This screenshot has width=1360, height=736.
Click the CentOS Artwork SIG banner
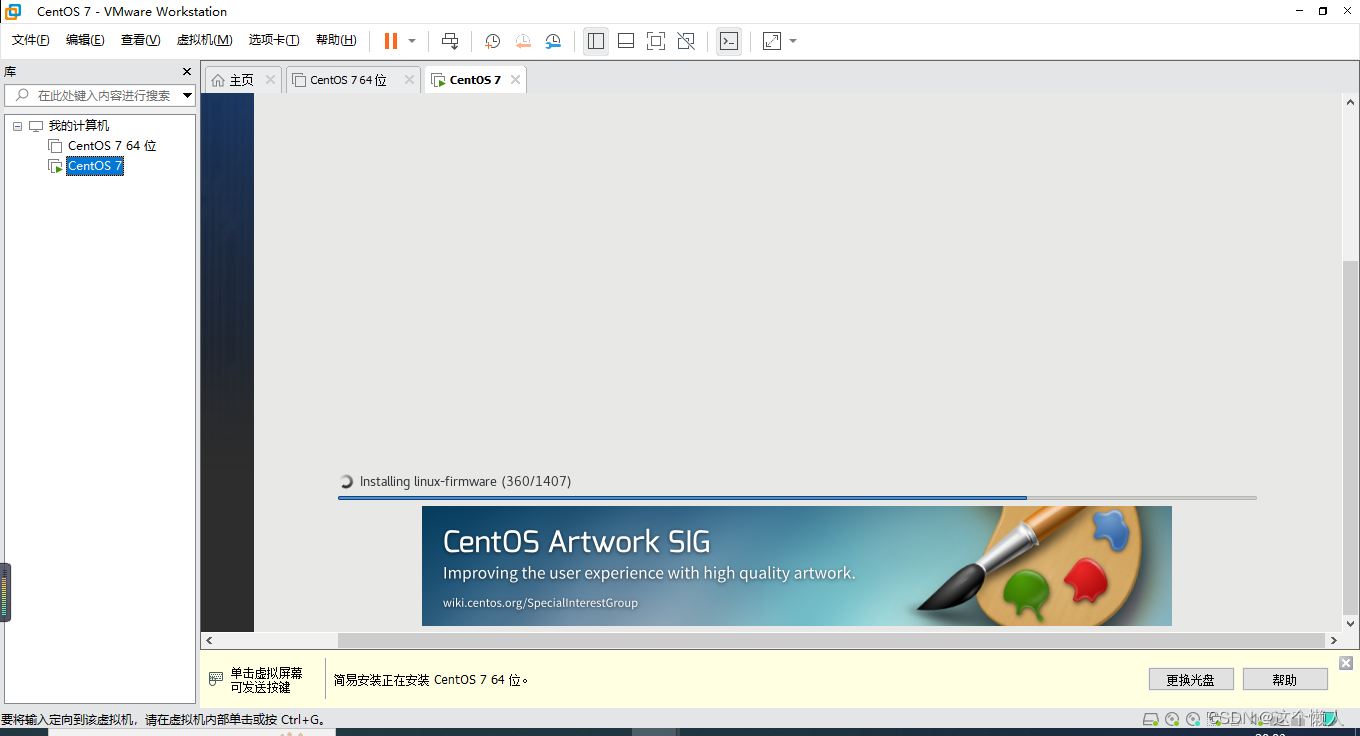pyautogui.click(x=796, y=566)
